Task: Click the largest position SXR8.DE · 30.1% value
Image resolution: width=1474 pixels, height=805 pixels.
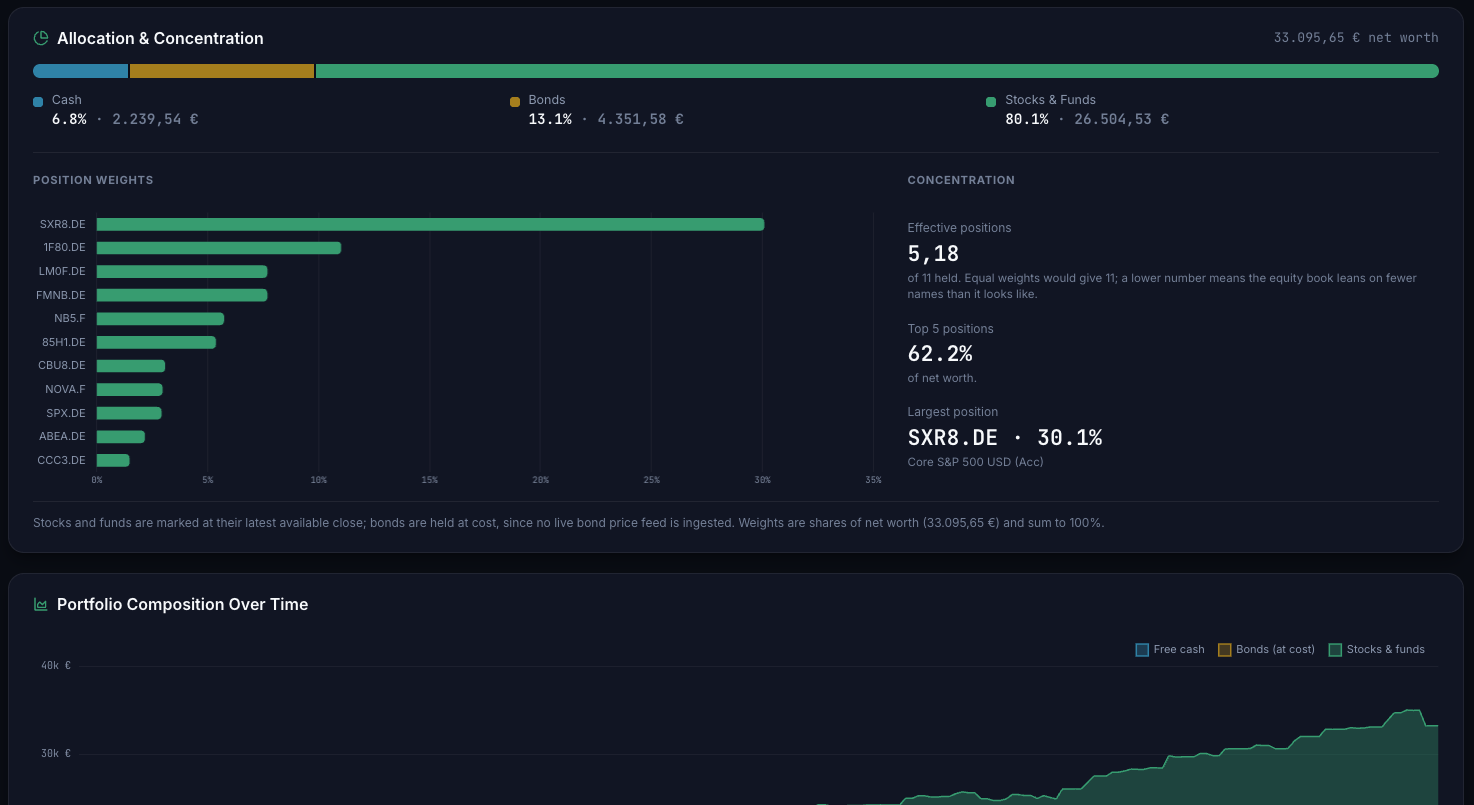Action: 1005,437
